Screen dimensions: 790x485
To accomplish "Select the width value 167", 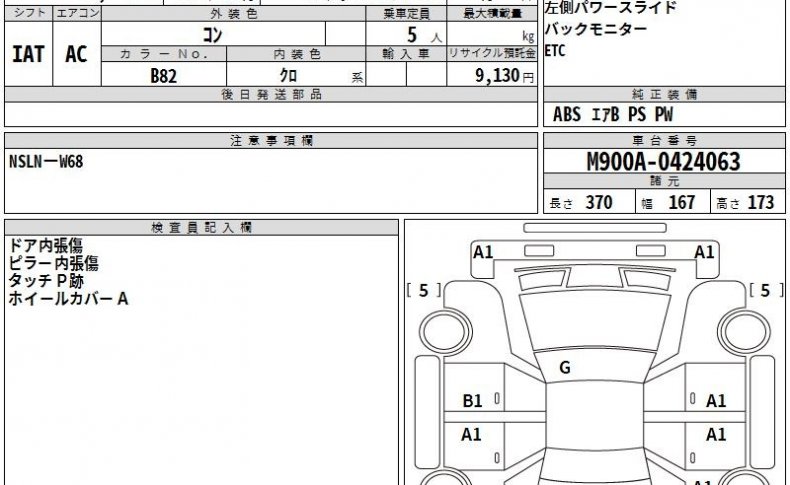I will point(682,202).
